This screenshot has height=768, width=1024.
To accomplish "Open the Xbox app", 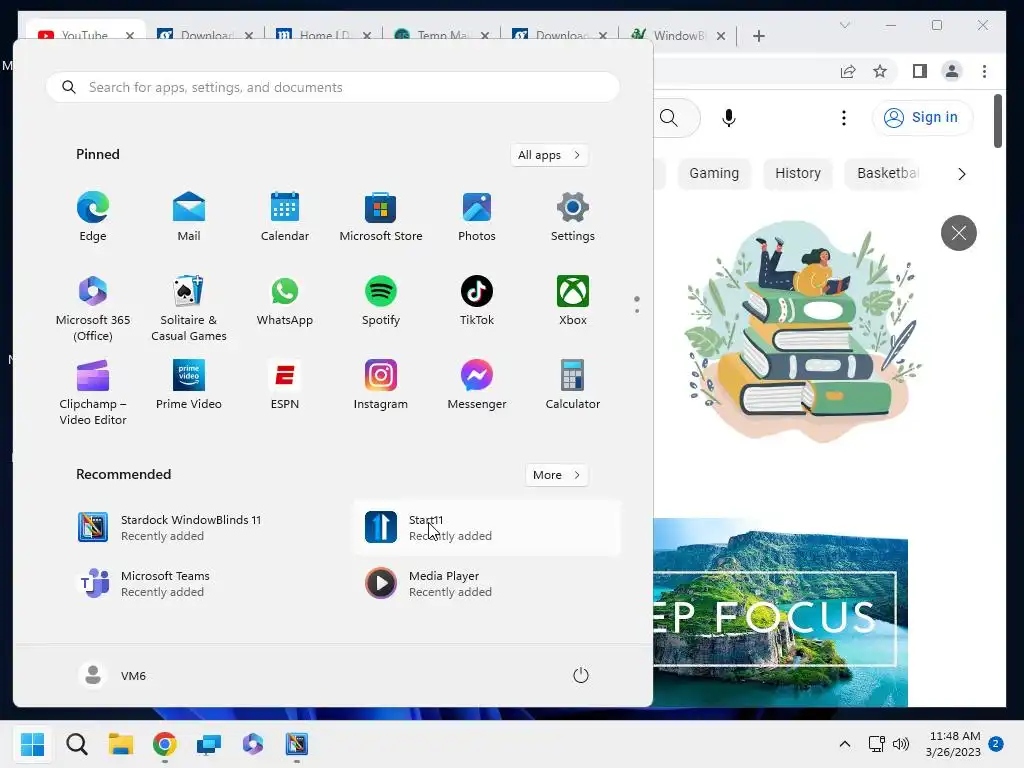I will [x=573, y=300].
